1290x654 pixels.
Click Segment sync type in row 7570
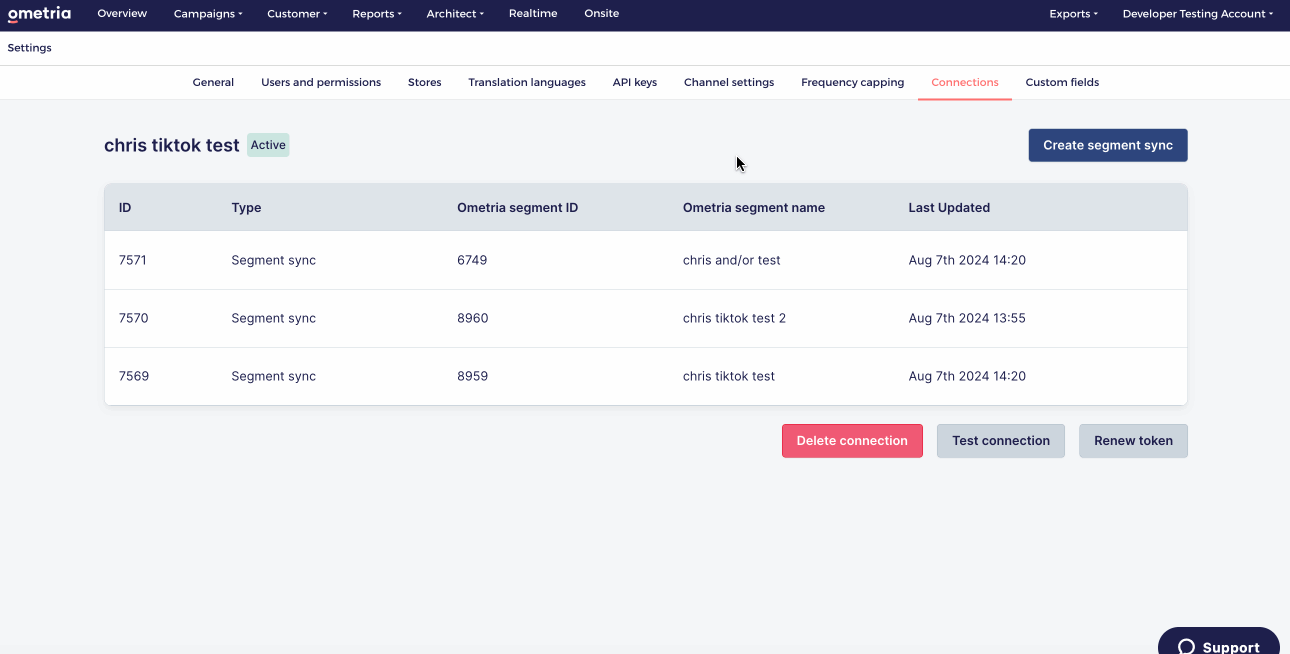pyautogui.click(x=273, y=318)
